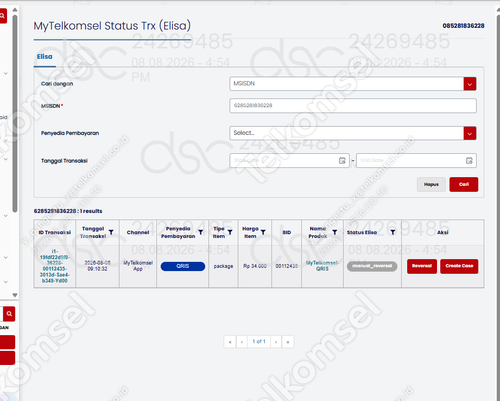Screen dimensions: 500x401
Task: Click the Channel column header
Action: pos(138,232)
